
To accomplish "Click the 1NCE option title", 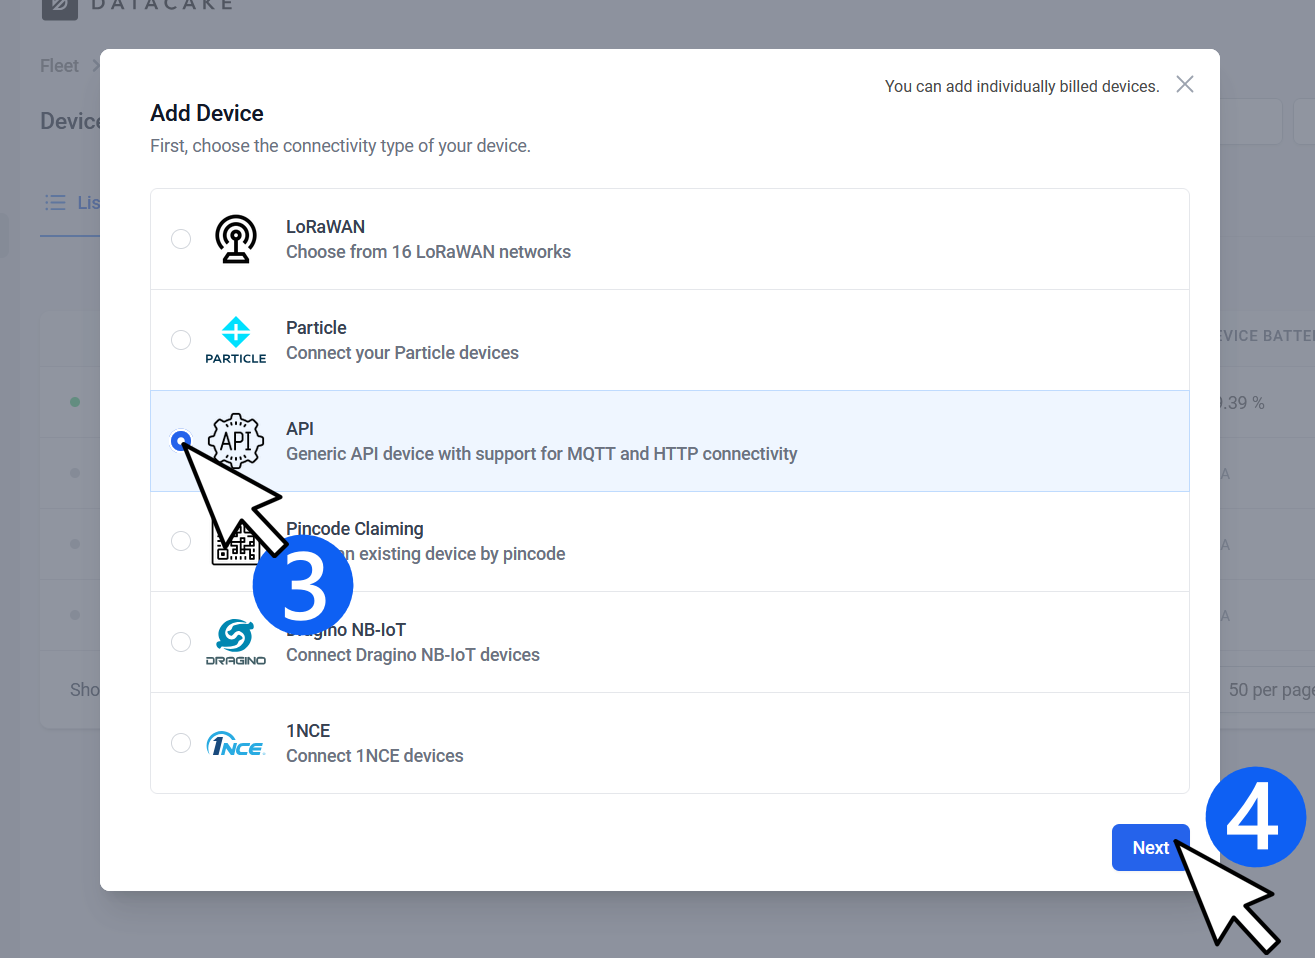I will pyautogui.click(x=308, y=731).
